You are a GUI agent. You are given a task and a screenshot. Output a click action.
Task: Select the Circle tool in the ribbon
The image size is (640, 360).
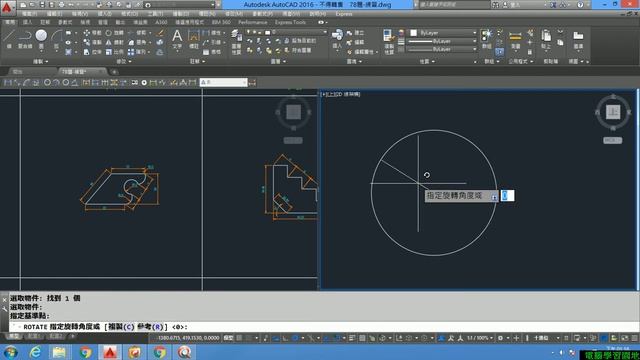[41, 39]
